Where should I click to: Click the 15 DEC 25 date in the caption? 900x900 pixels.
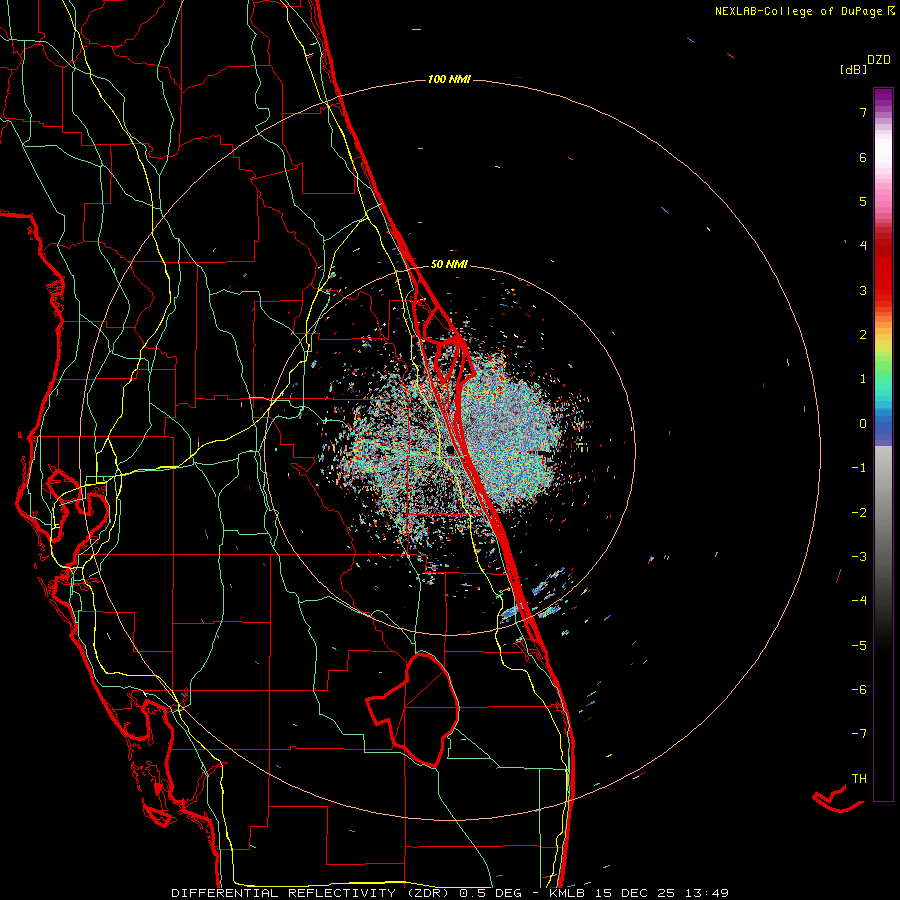click(x=636, y=893)
